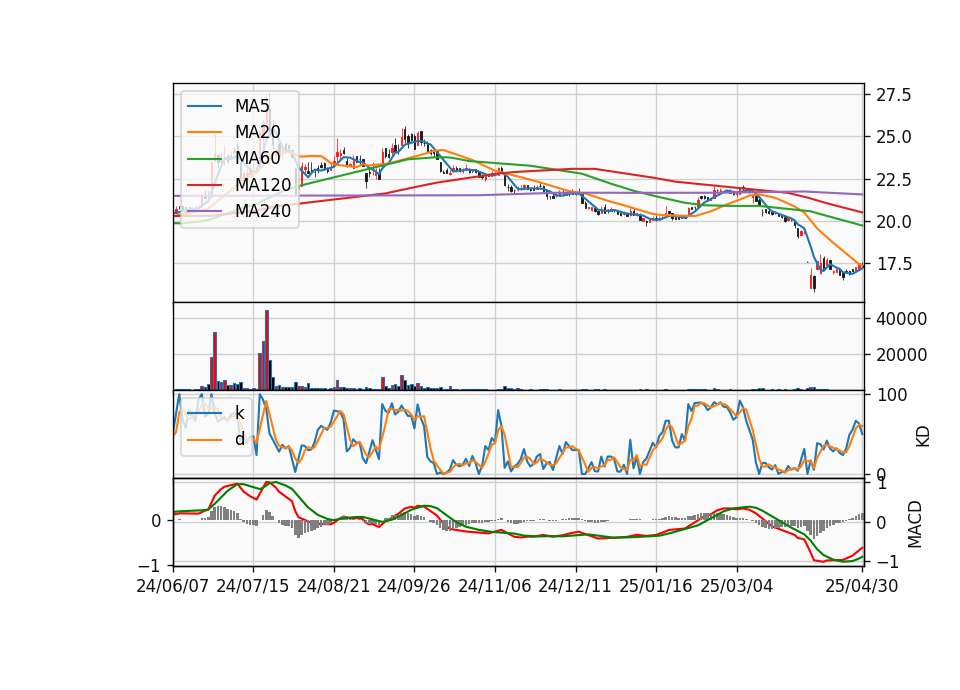Screen dimensions: 960x690
Task: Click the 24/06/07 date label
Action: [173, 587]
